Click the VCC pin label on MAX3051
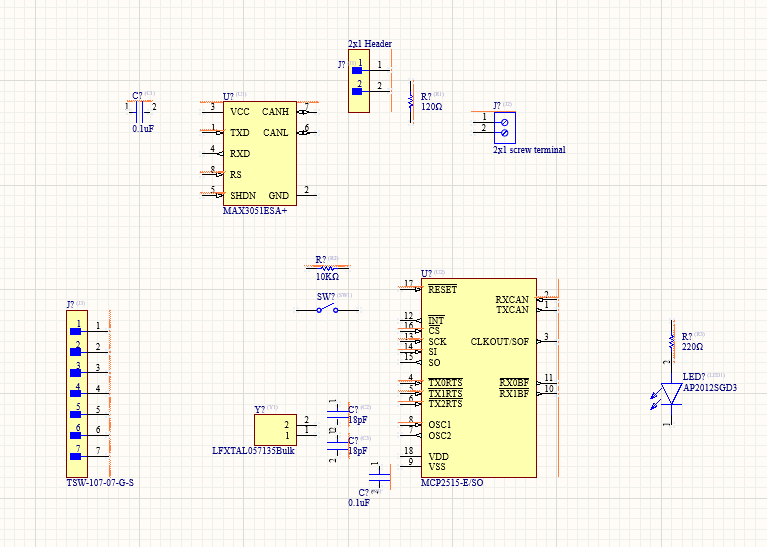The height and width of the screenshot is (547, 767). click(x=240, y=112)
